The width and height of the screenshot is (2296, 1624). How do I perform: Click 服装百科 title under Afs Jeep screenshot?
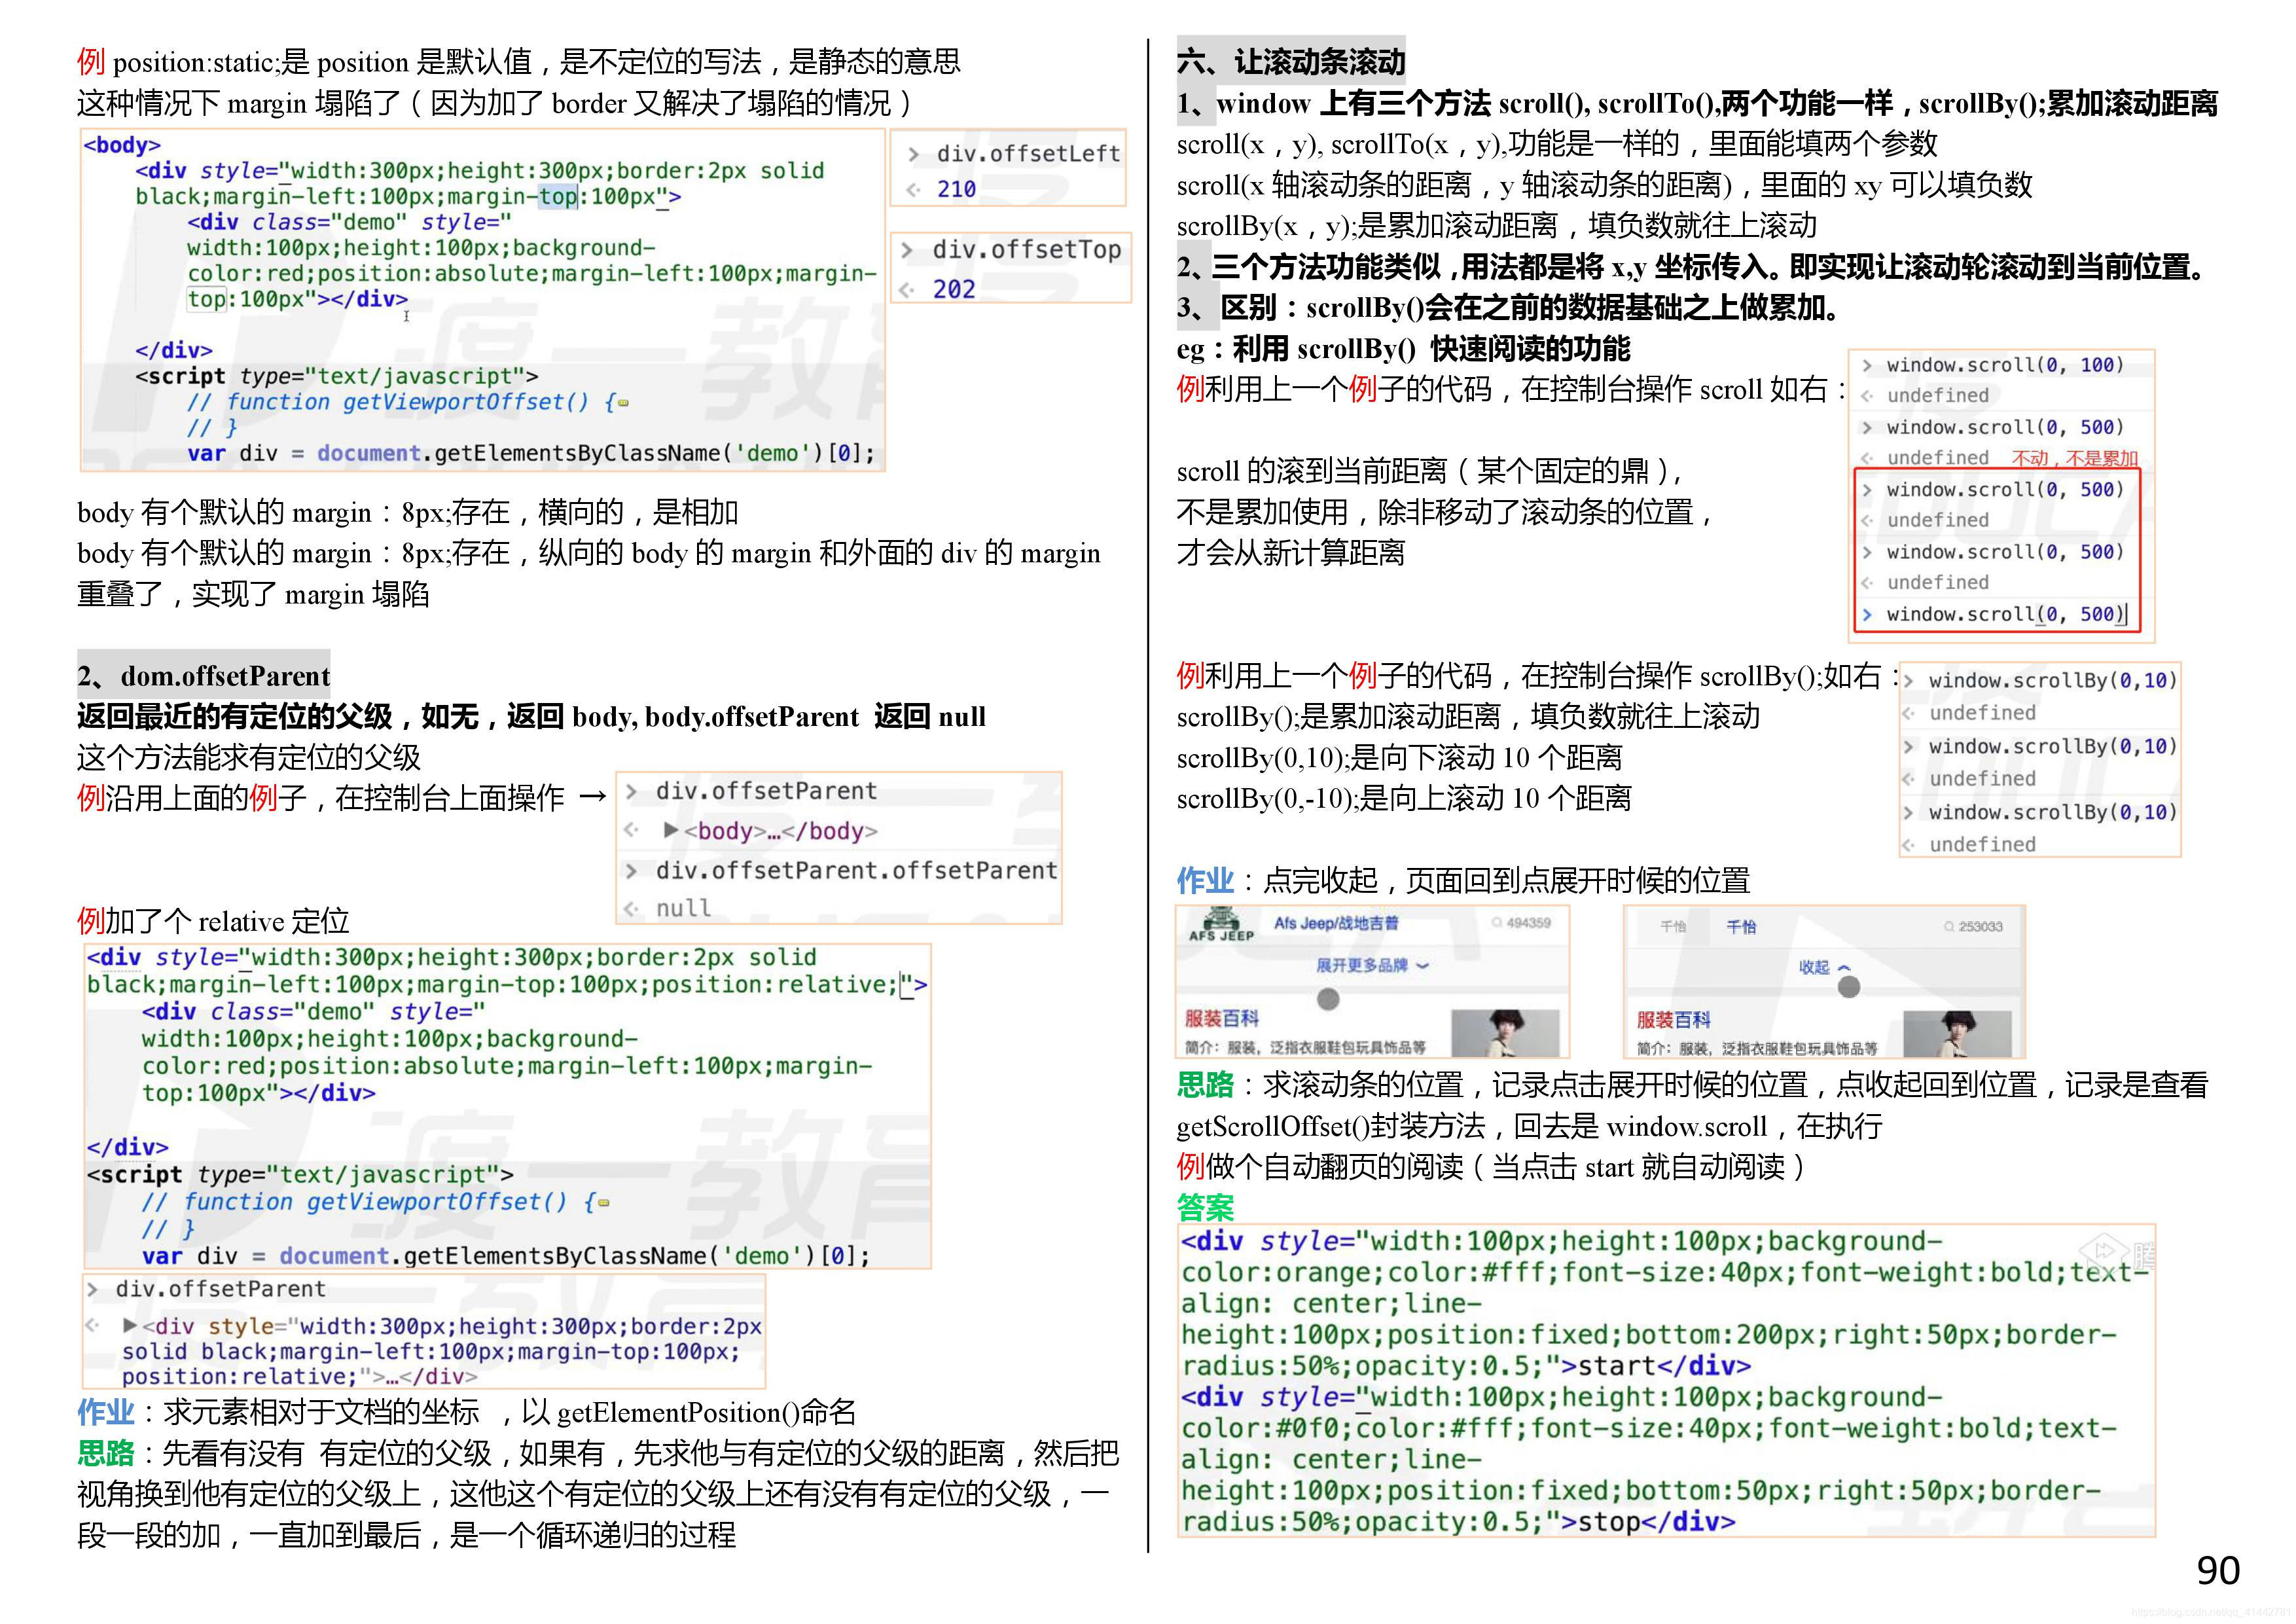tap(1222, 1018)
